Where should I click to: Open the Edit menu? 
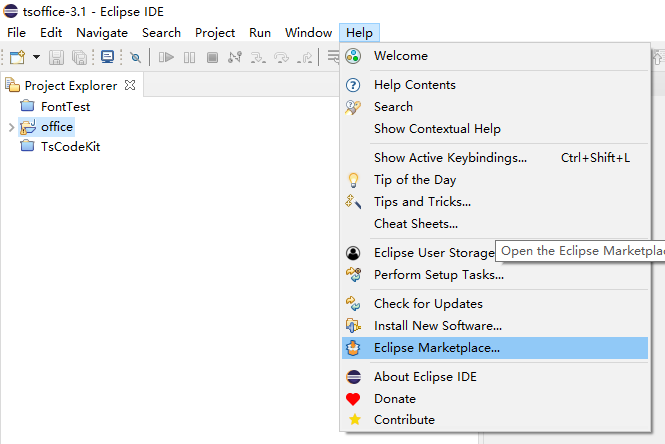pyautogui.click(x=51, y=33)
